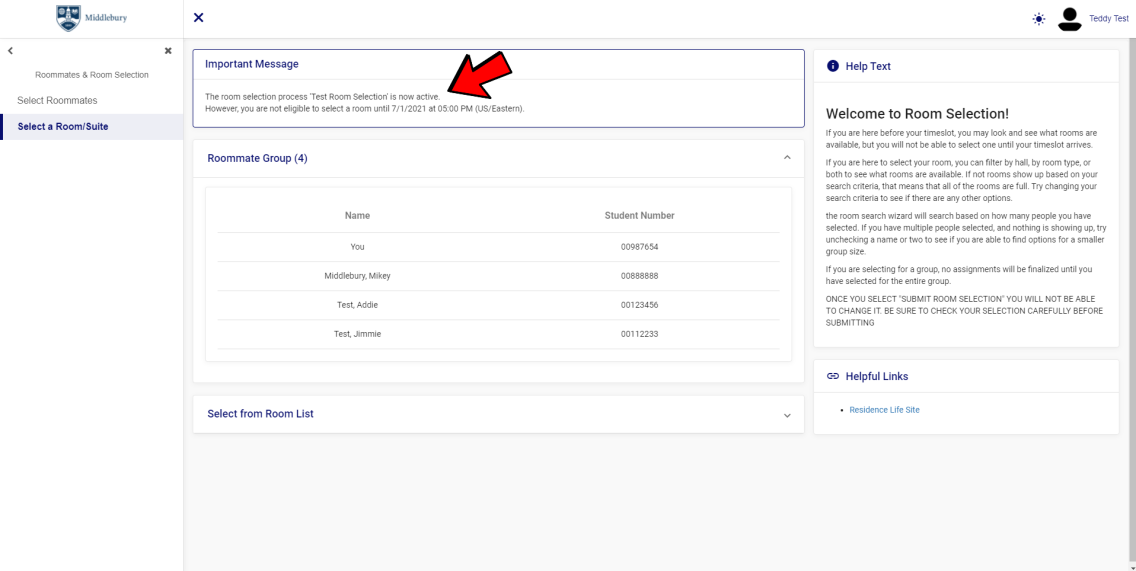Viewport: 1136px width, 571px height.
Task: Open the user avatar profile icon
Action: click(x=1070, y=18)
